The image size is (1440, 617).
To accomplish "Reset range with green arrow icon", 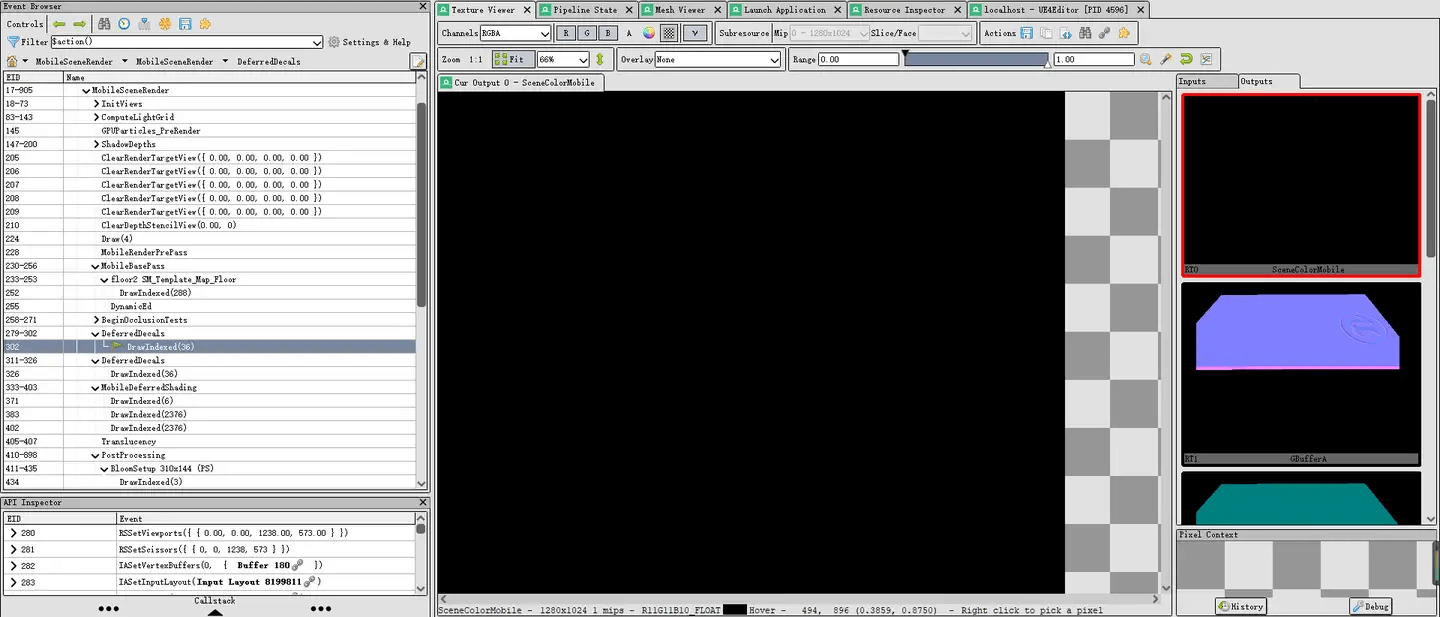I will coord(1186,60).
